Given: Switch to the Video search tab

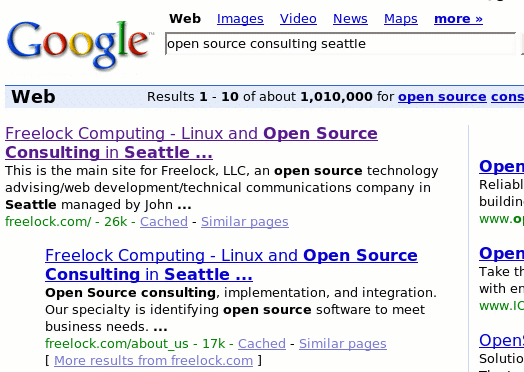Looking at the screenshot, I should click(298, 19).
